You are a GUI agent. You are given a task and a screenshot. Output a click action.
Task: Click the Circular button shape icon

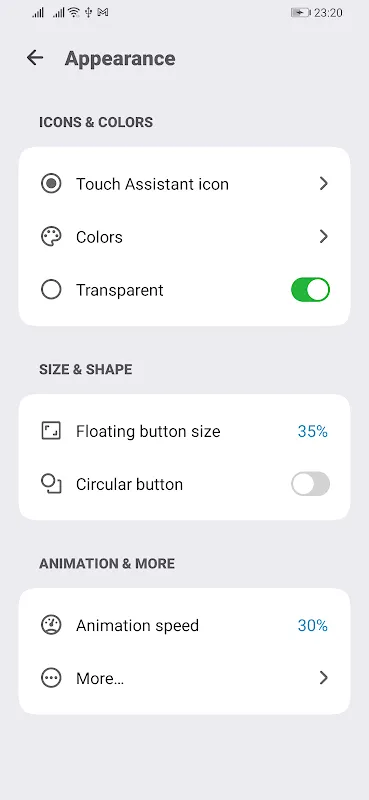(x=51, y=484)
